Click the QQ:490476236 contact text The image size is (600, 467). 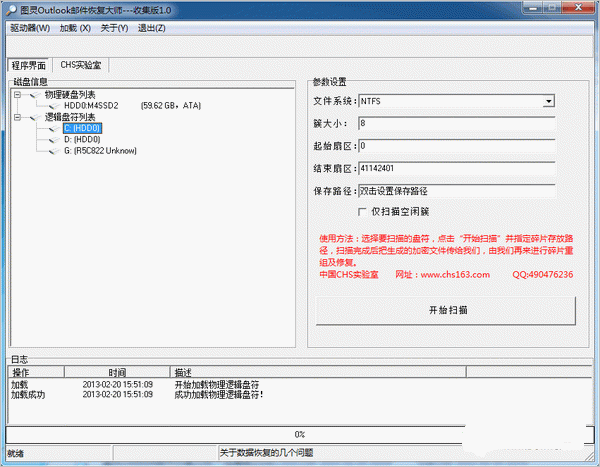[543, 274]
